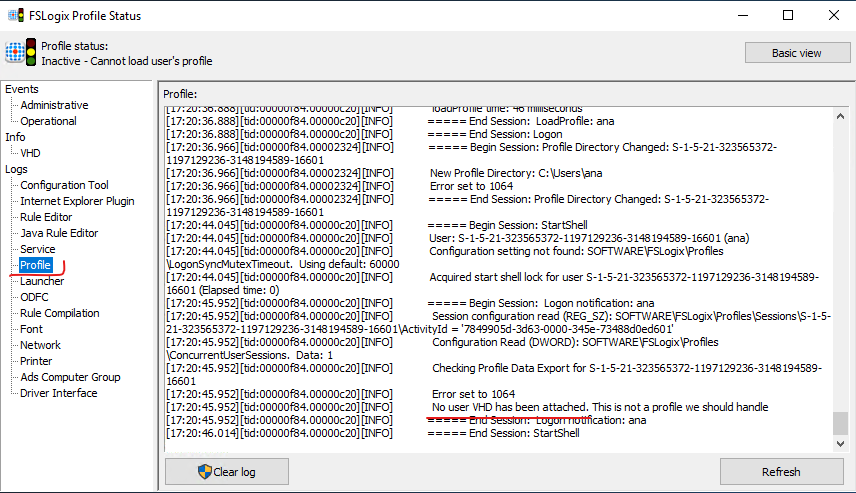Open Launcher log
Image resolution: width=856 pixels, height=493 pixels.
point(42,281)
